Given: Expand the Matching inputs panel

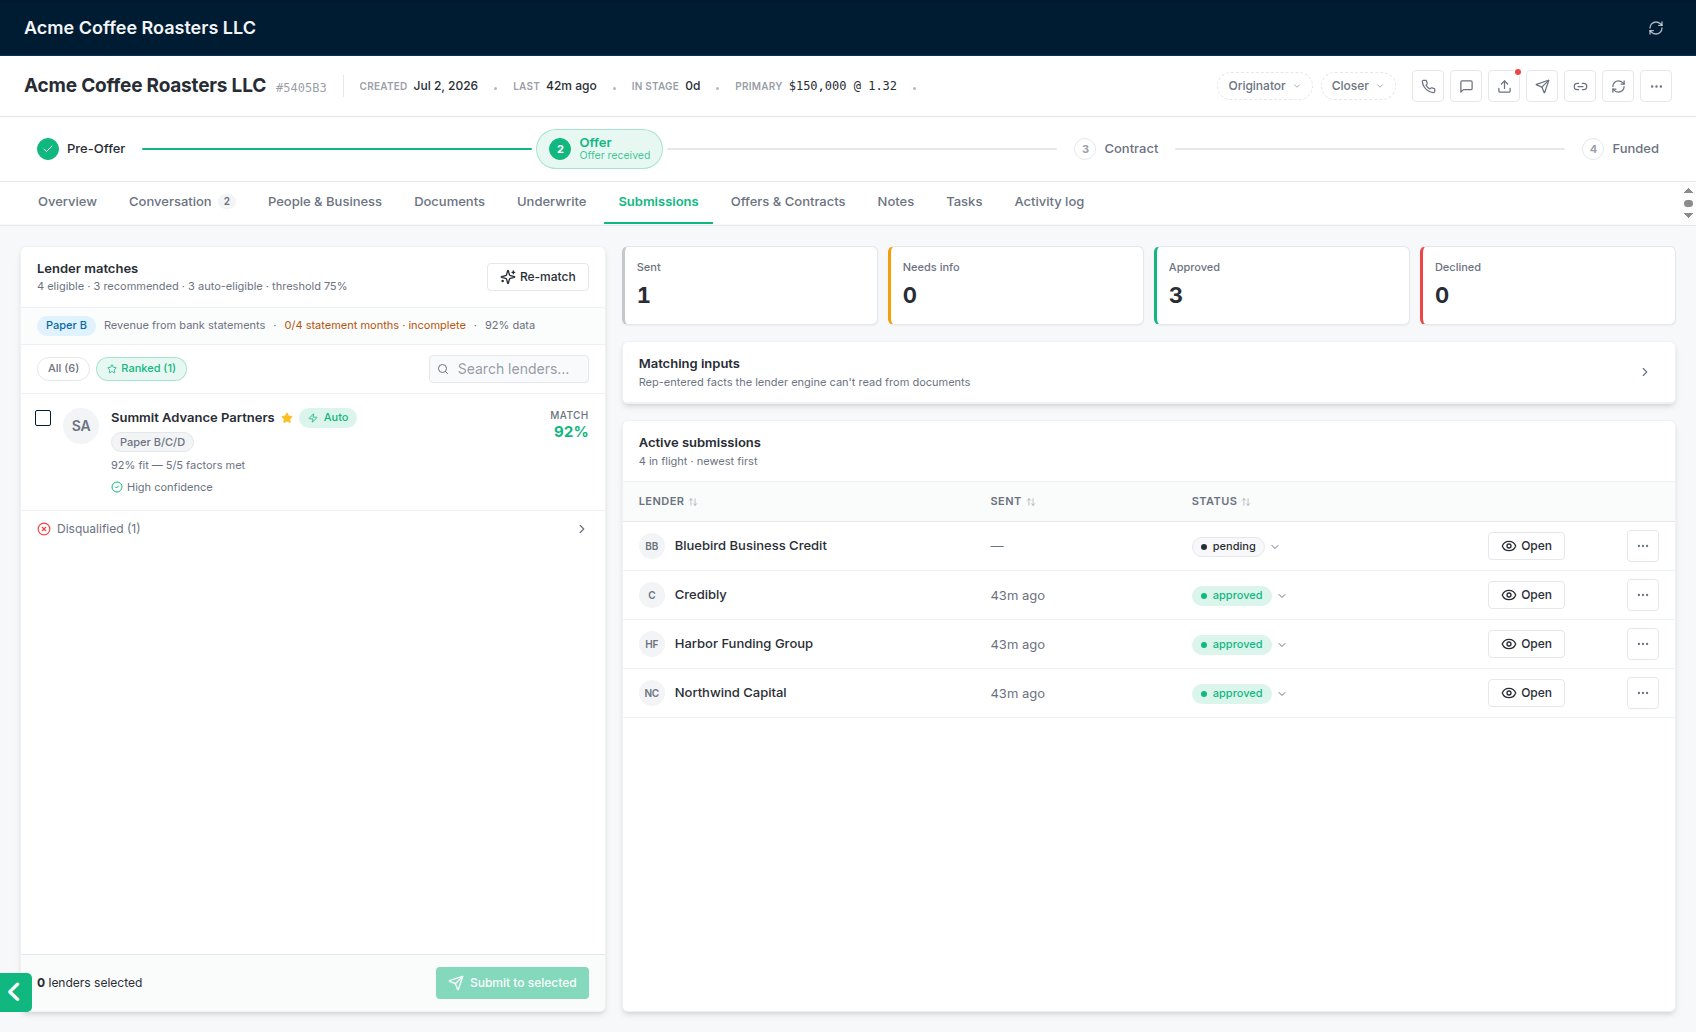Looking at the screenshot, I should [1148, 372].
